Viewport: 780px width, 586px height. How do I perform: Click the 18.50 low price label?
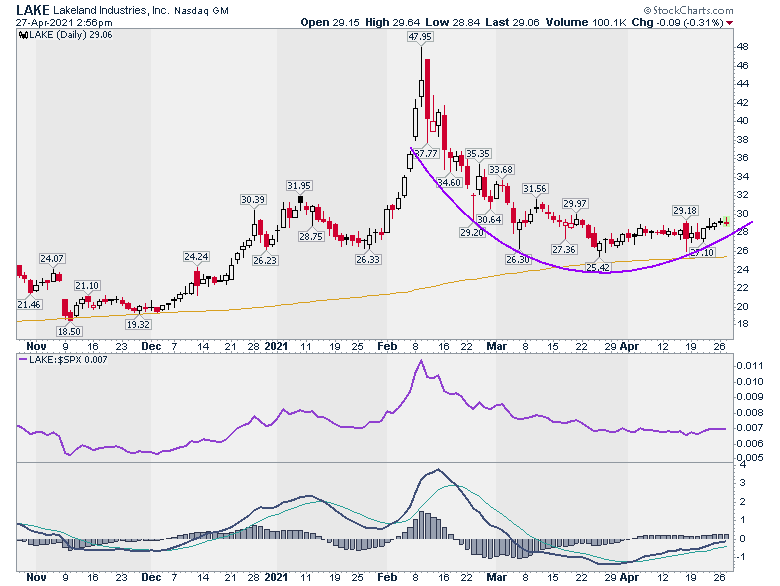tap(69, 331)
